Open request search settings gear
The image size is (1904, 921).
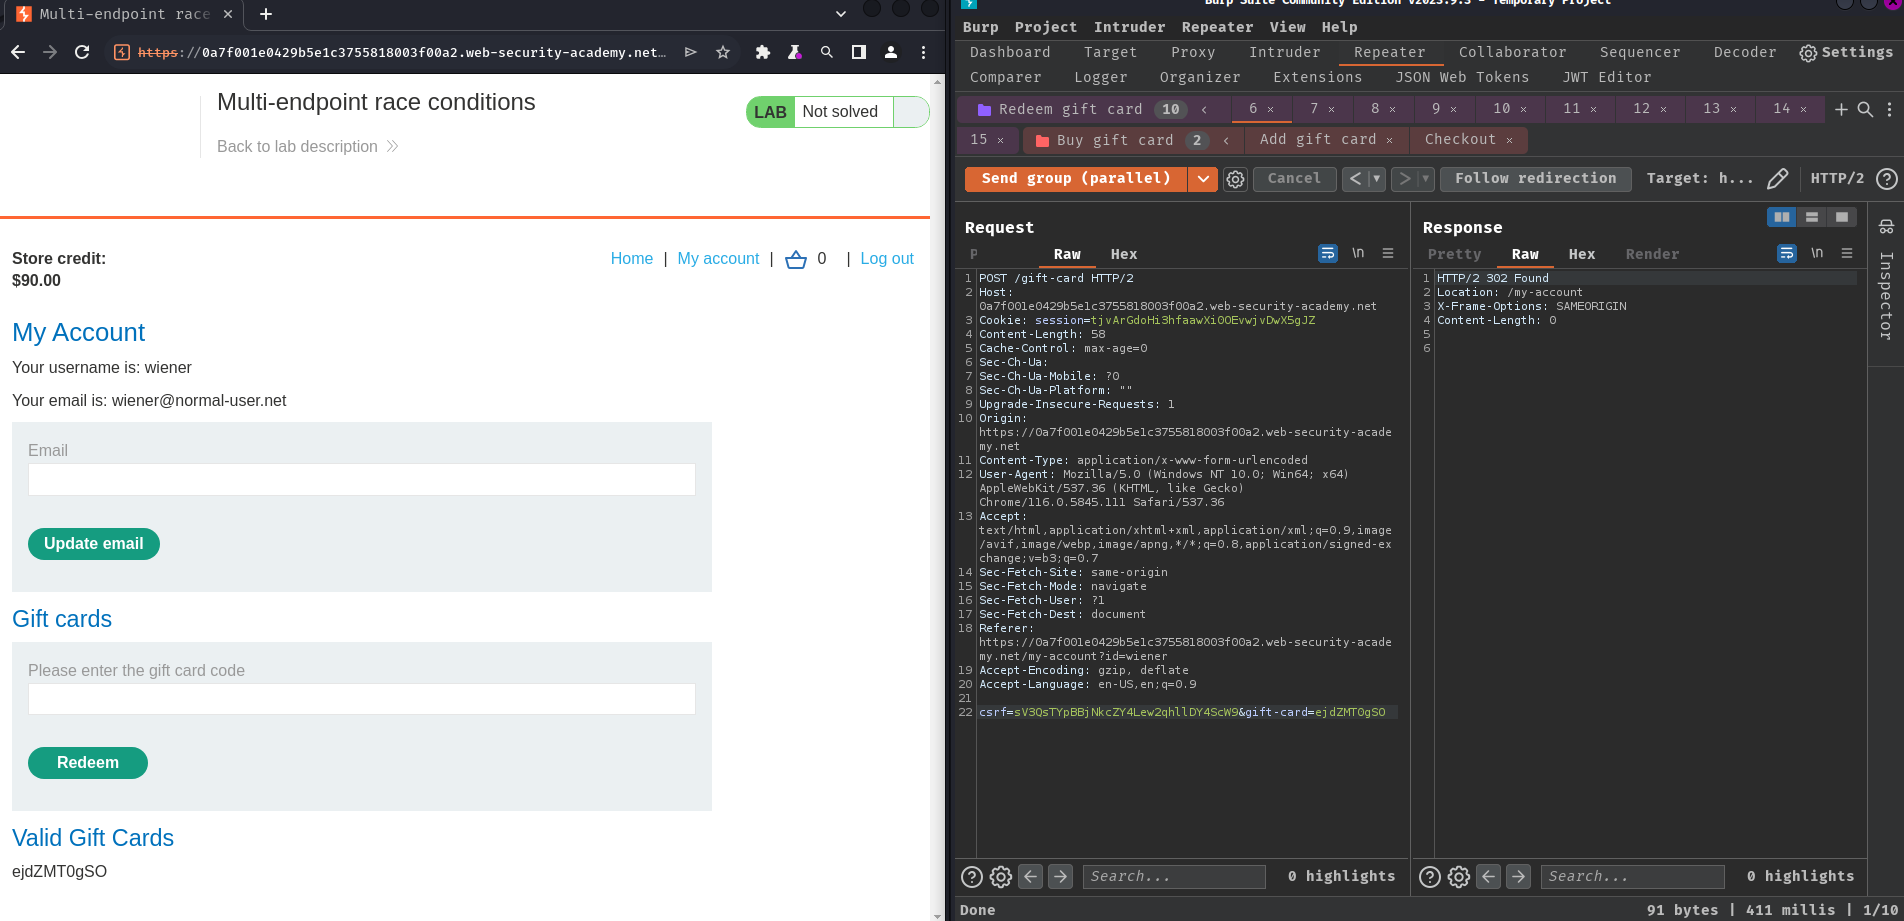[x=1001, y=877]
